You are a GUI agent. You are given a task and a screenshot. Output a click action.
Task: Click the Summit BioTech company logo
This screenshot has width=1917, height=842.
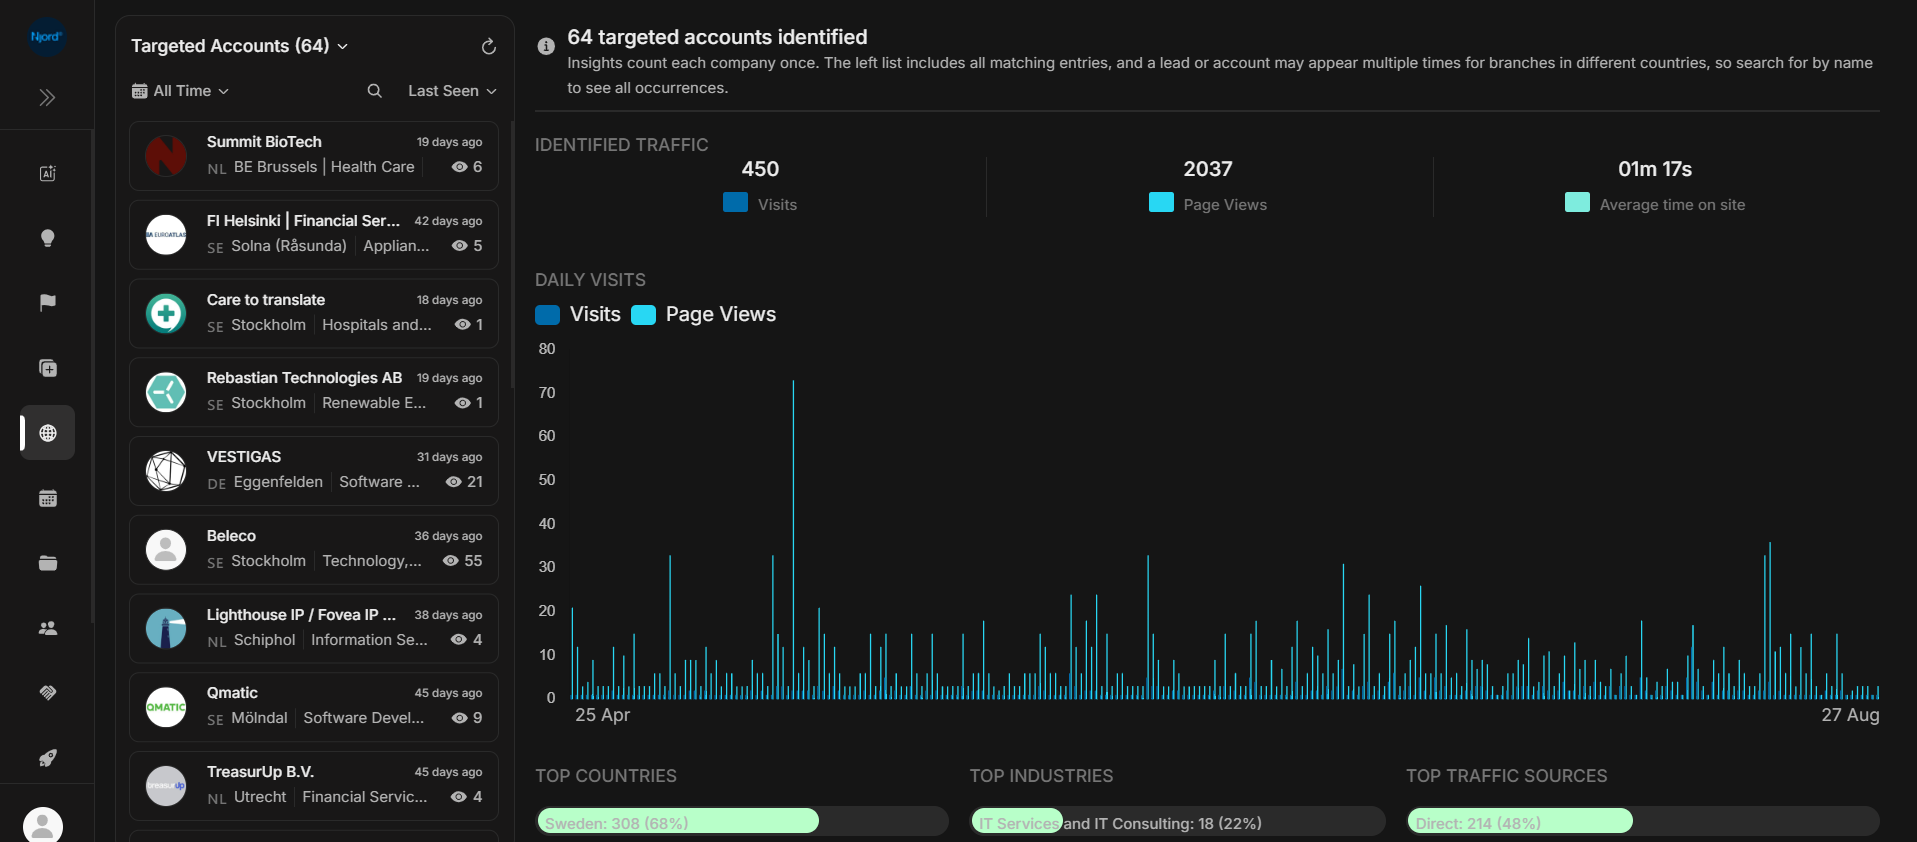click(x=166, y=156)
